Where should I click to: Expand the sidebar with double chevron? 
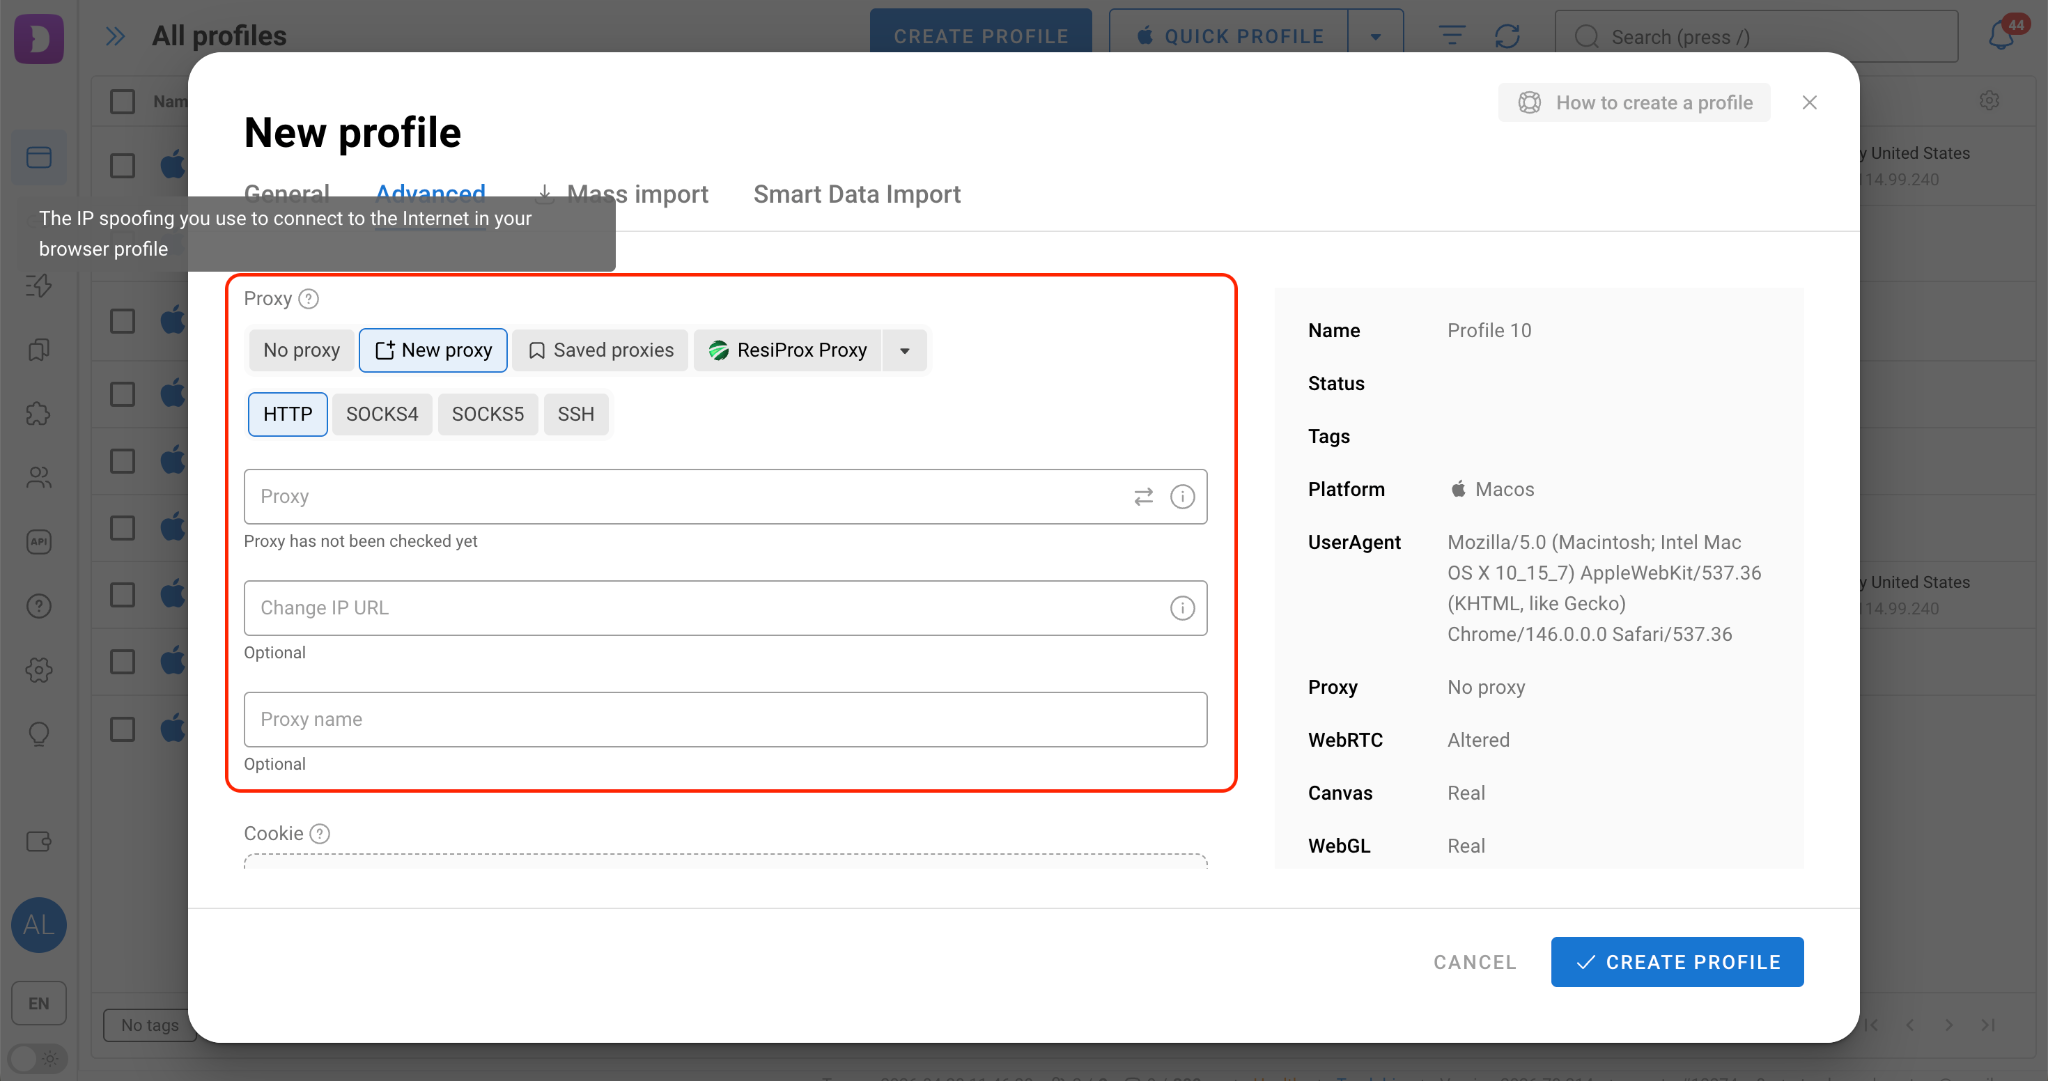116,37
